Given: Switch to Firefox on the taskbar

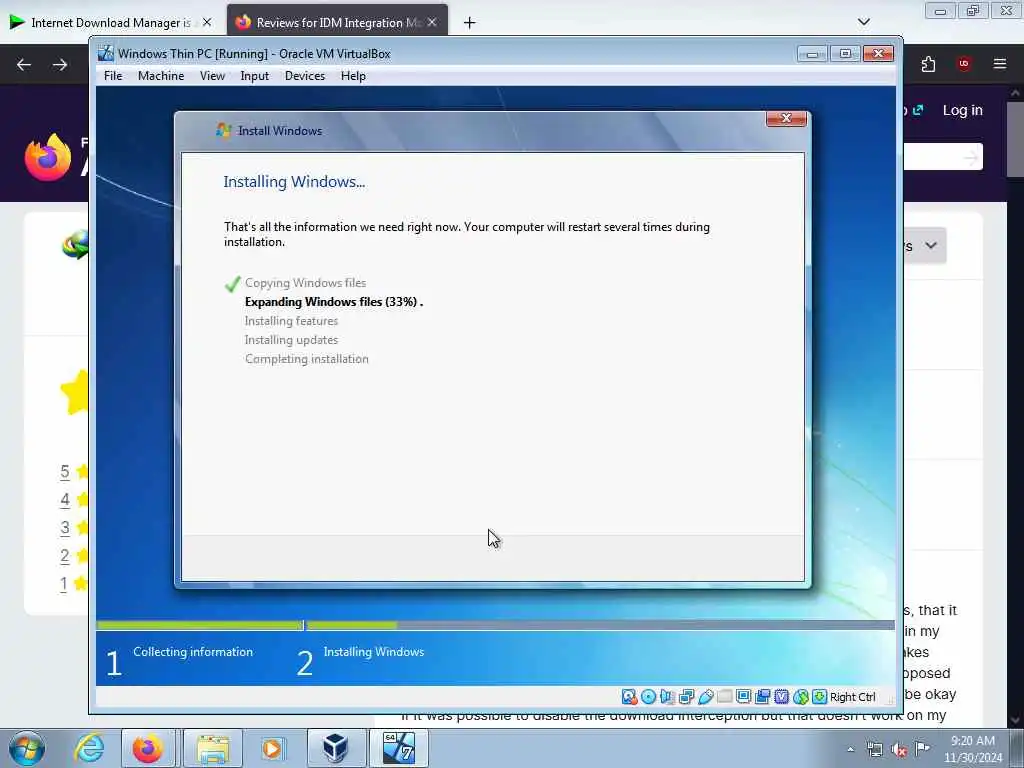Looking at the screenshot, I should pyautogui.click(x=148, y=748).
